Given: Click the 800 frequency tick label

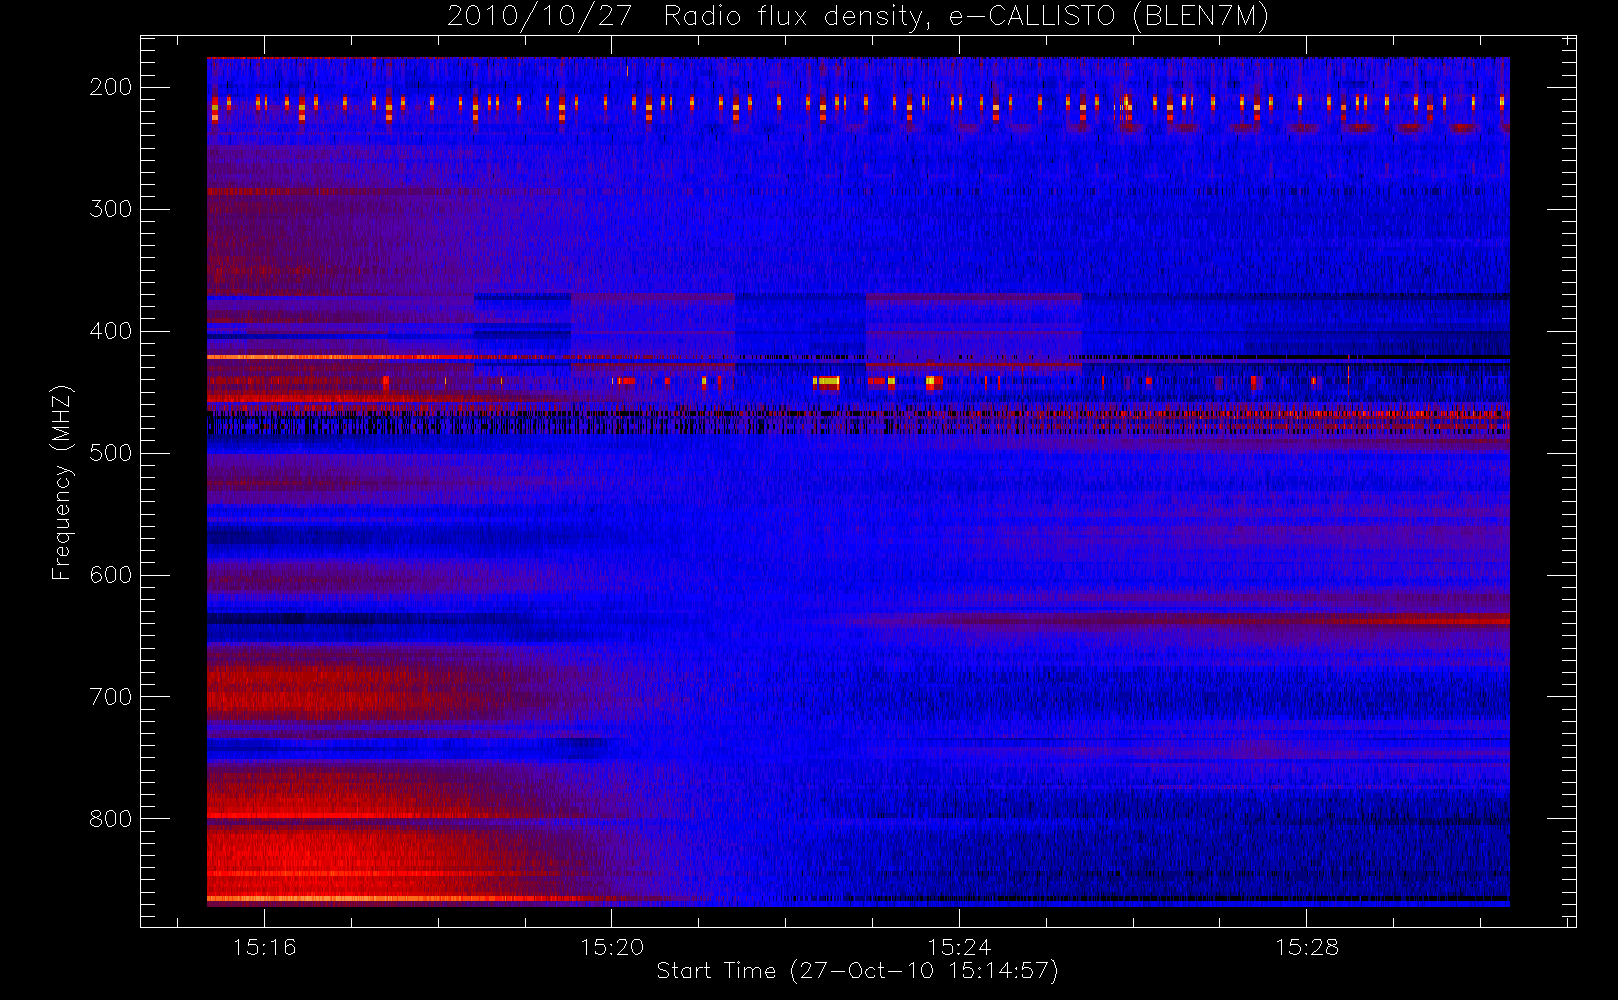Looking at the screenshot, I should point(110,819).
